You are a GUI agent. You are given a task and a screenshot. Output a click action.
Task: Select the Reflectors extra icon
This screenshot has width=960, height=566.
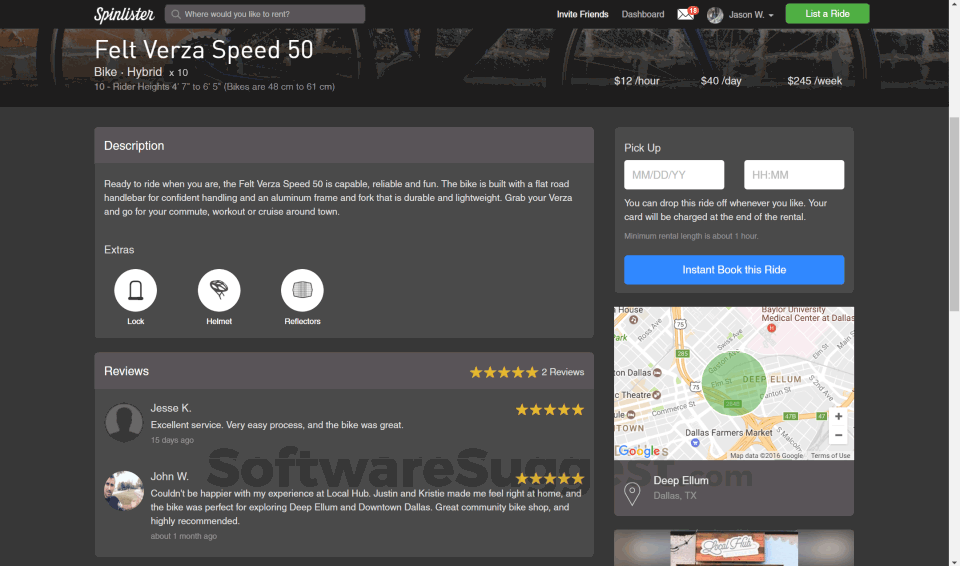coord(302,290)
